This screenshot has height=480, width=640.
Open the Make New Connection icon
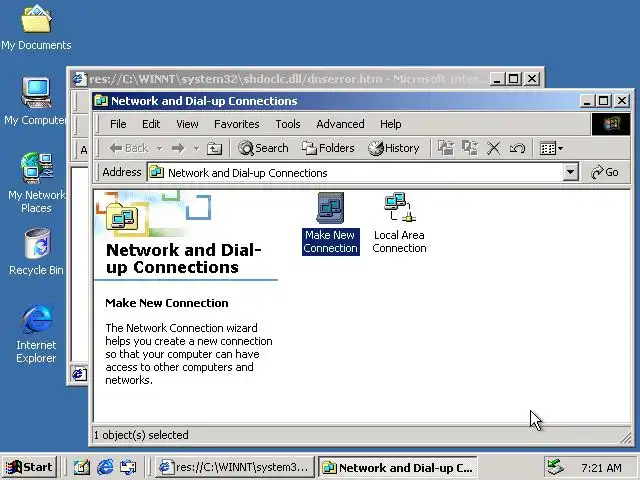(x=330, y=223)
